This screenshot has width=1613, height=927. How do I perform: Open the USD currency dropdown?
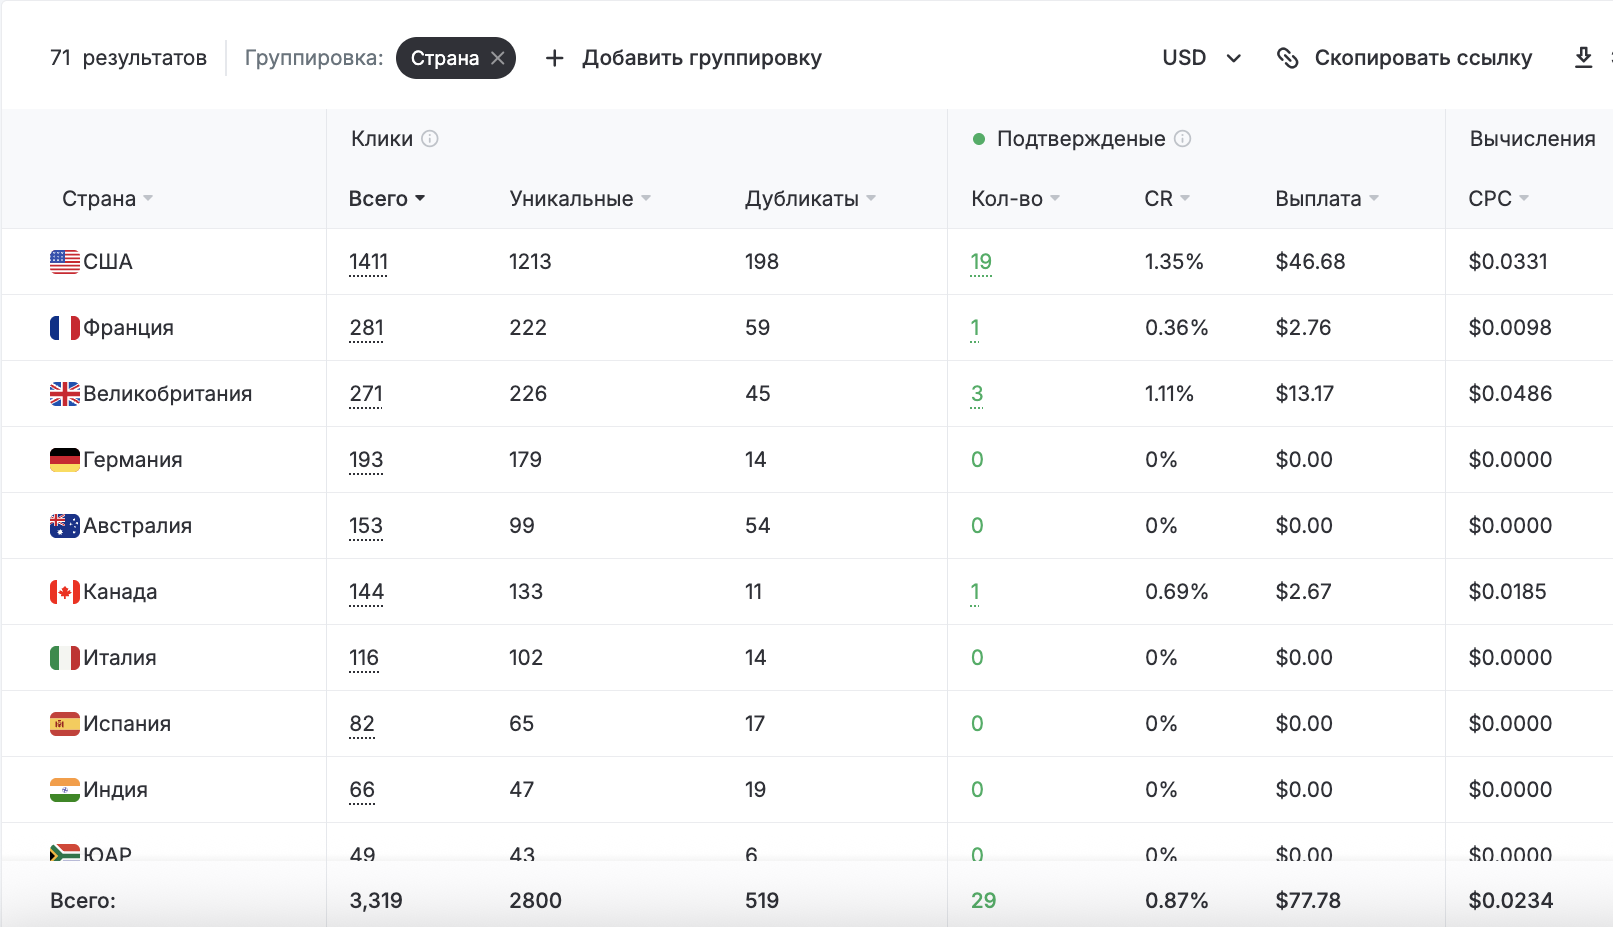coord(1201,58)
